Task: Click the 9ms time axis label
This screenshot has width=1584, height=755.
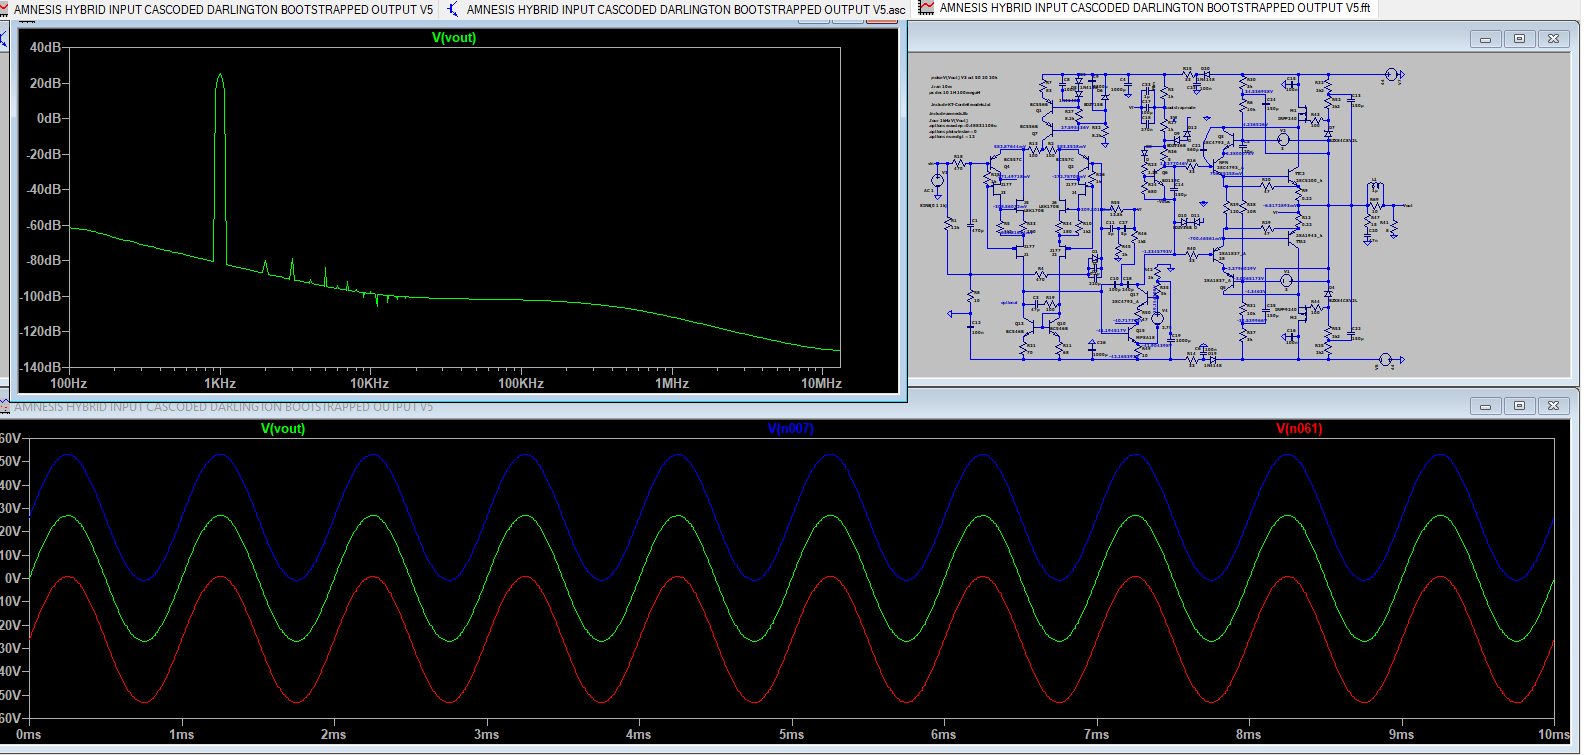Action: click(x=1401, y=735)
